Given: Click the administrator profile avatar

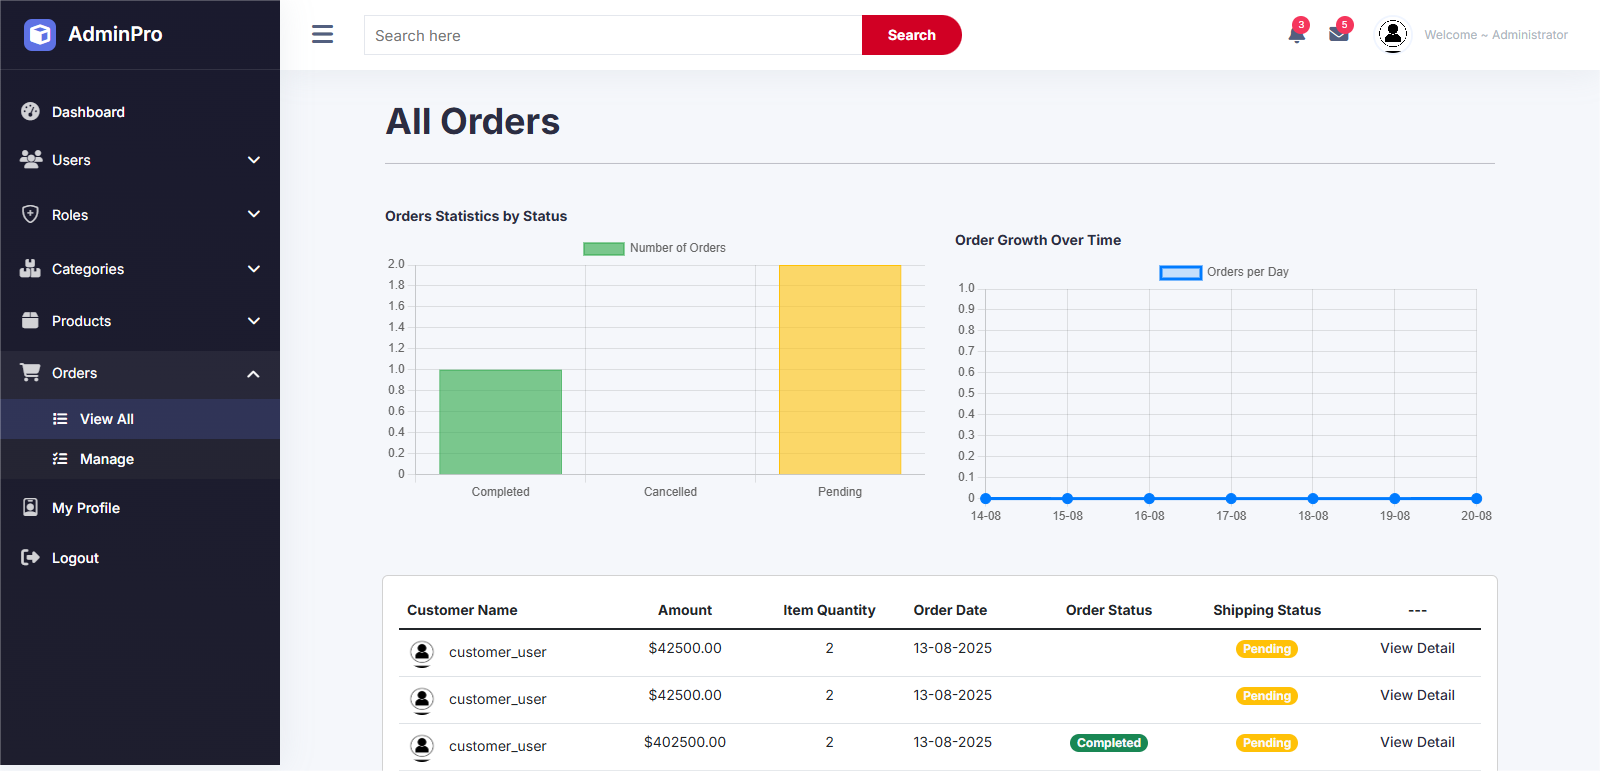Looking at the screenshot, I should click(1392, 35).
